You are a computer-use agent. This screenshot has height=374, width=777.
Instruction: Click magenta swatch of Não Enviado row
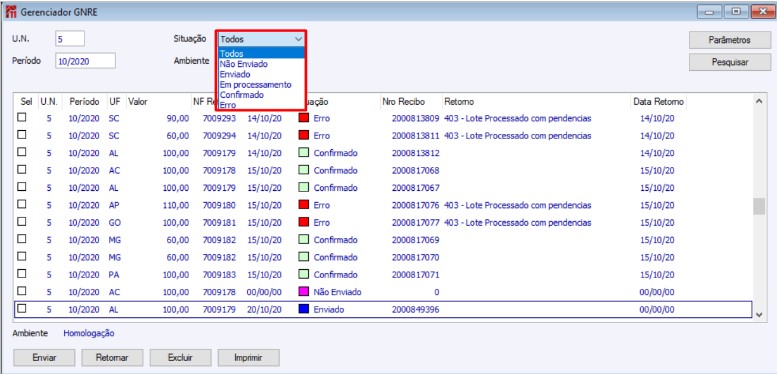click(304, 292)
